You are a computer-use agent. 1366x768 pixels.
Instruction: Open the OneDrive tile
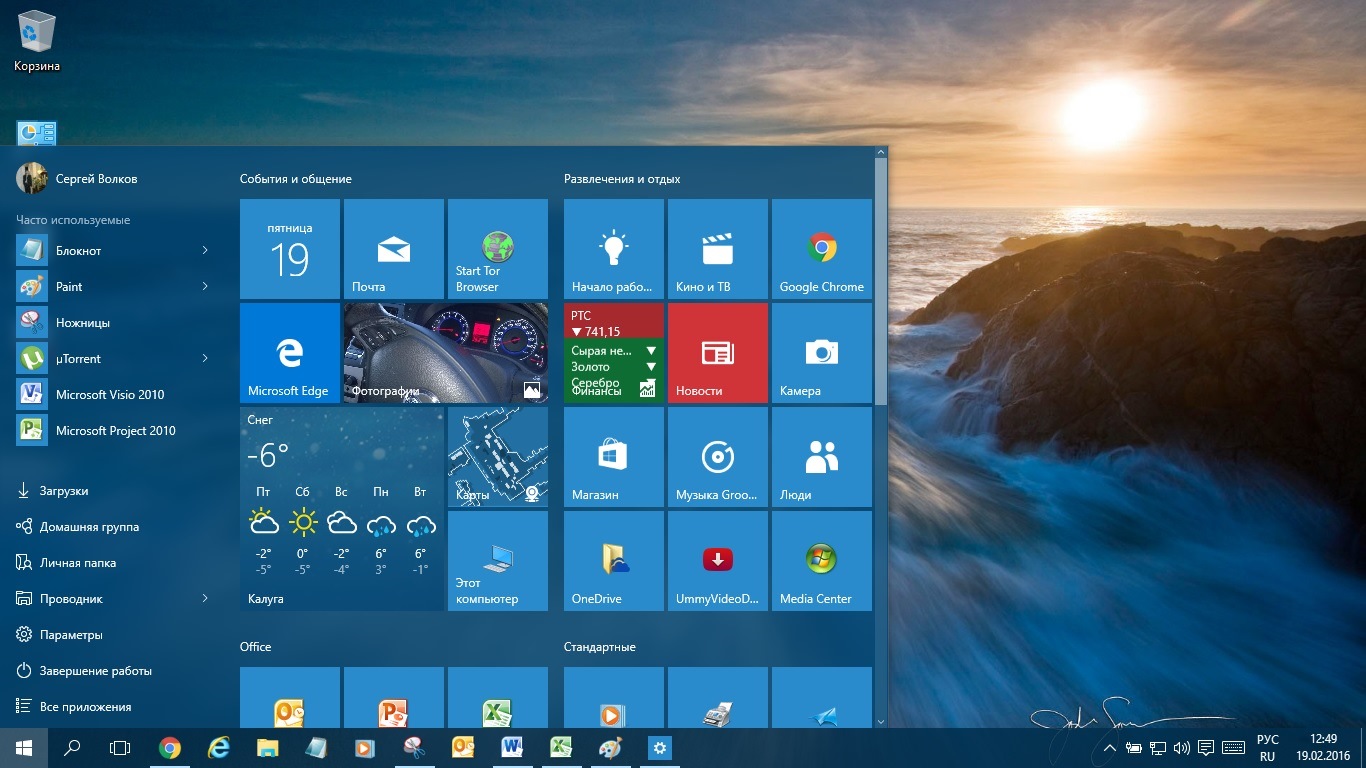point(614,561)
